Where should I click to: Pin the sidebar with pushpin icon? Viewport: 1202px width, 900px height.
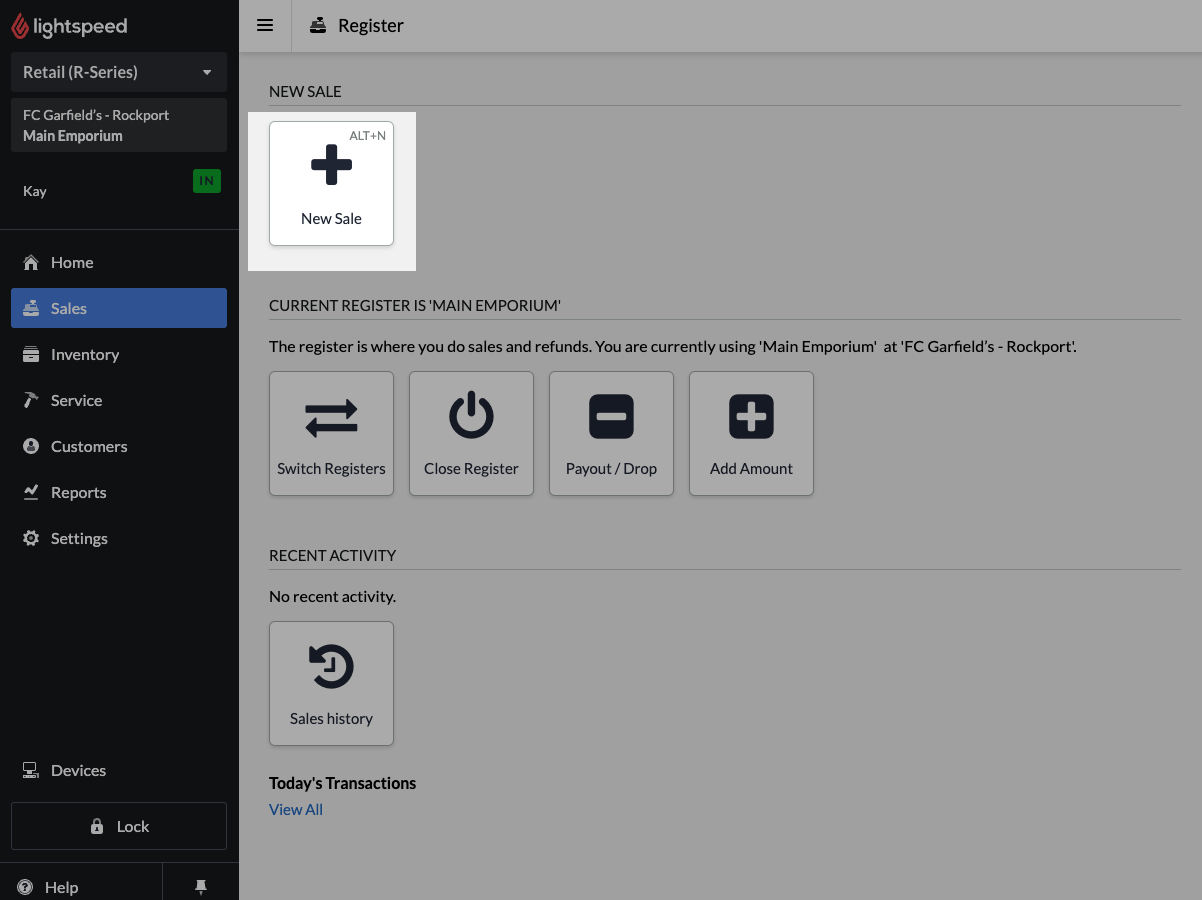[x=200, y=887]
